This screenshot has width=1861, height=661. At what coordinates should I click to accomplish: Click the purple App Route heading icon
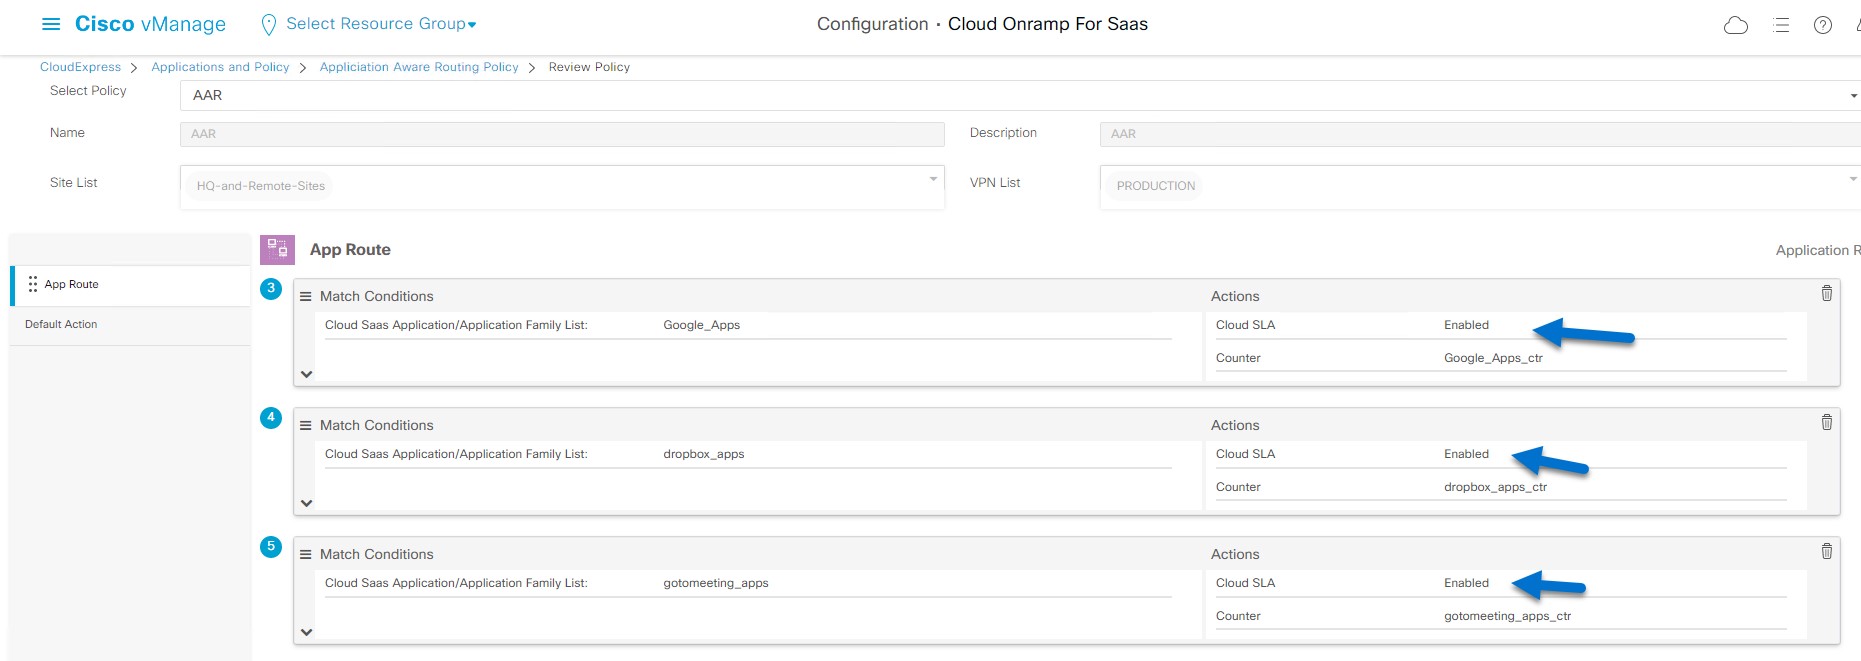[x=277, y=250]
